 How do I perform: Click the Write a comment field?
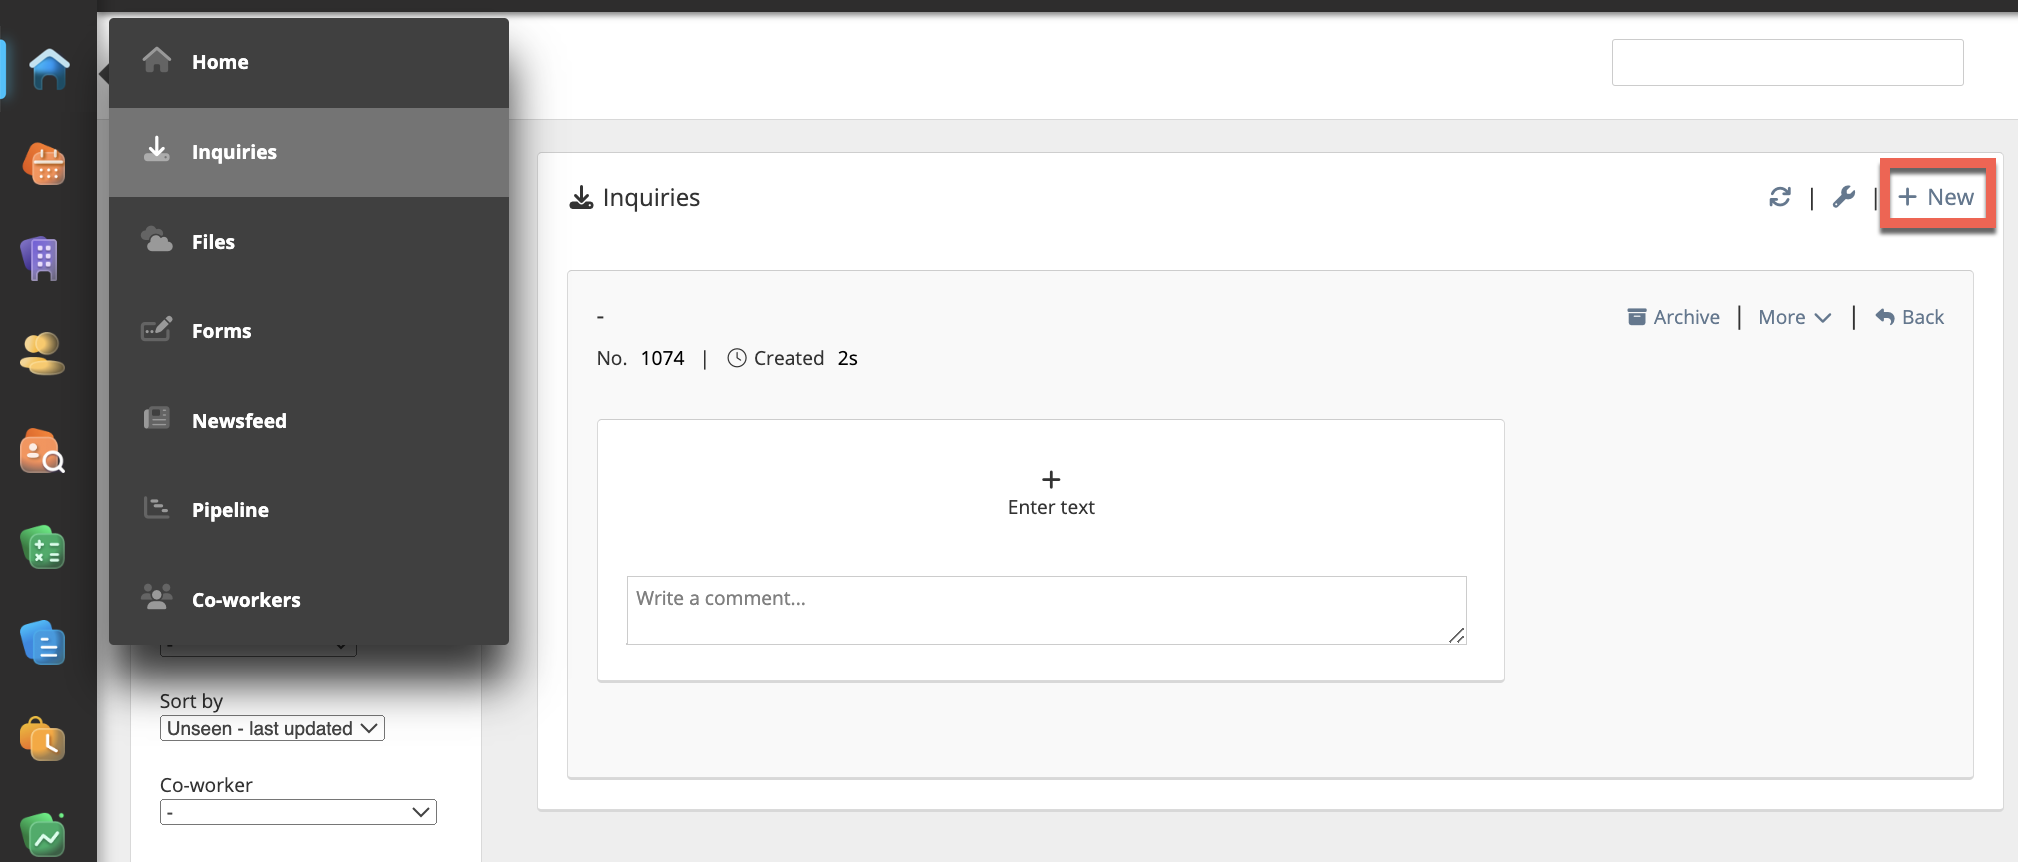pyautogui.click(x=1046, y=609)
